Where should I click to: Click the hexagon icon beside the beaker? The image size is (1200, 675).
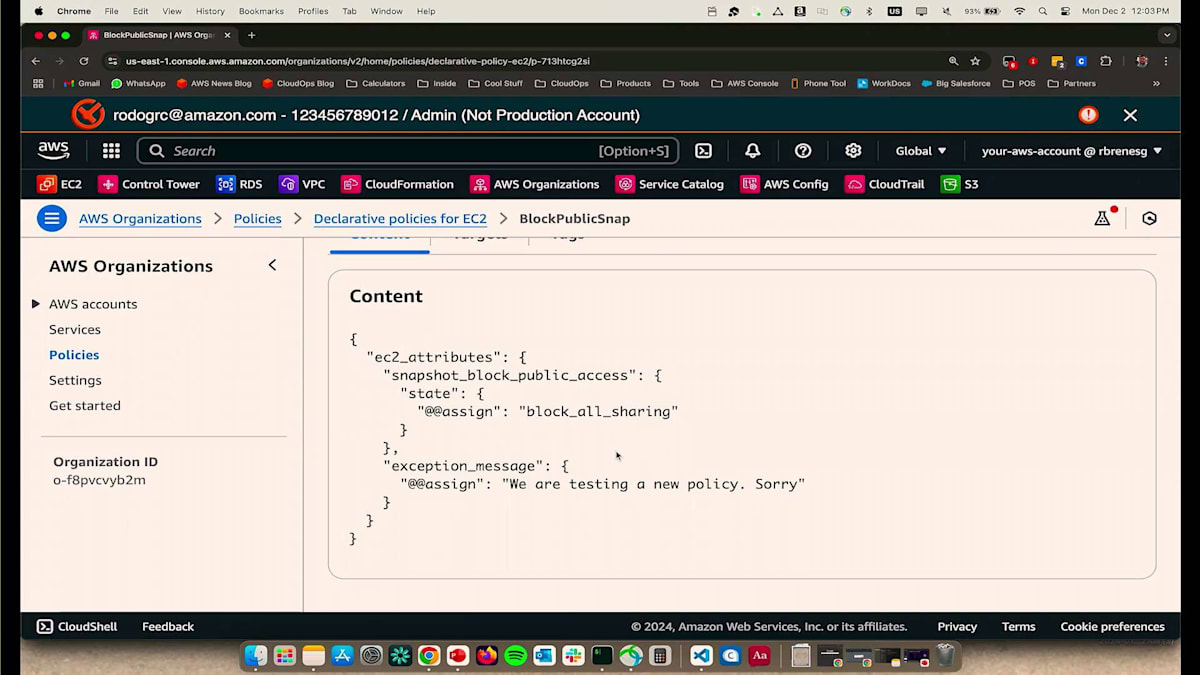[x=1149, y=218]
